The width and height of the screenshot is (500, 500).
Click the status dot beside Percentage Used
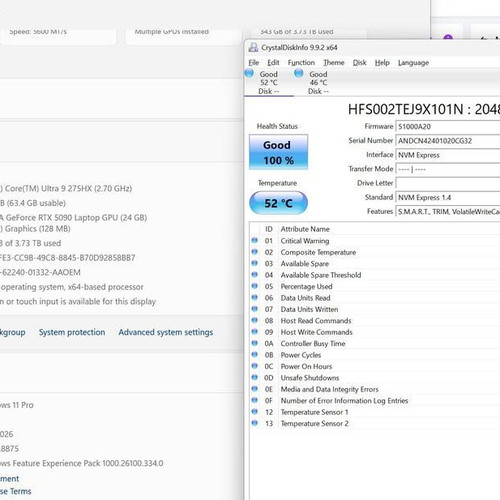point(255,286)
